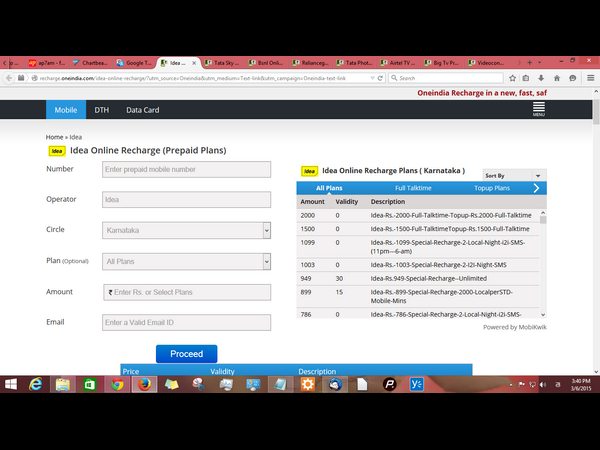Open Internet Explorer from the taskbar
Image resolution: width=600 pixels, height=450 pixels.
click(37, 384)
